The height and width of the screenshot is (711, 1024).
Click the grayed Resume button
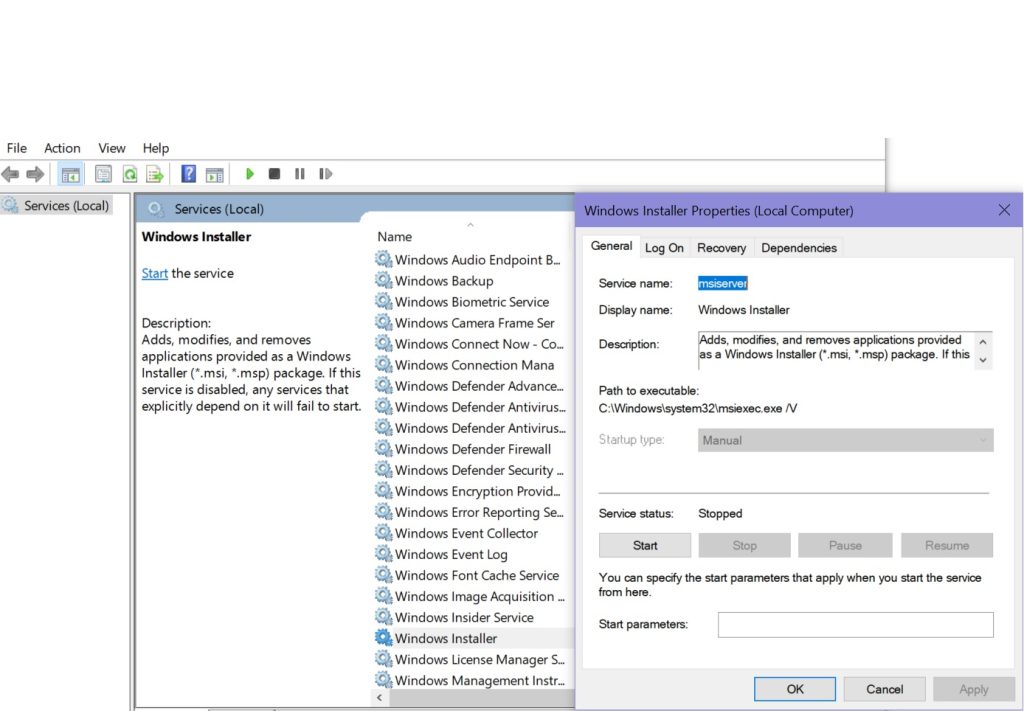point(947,545)
